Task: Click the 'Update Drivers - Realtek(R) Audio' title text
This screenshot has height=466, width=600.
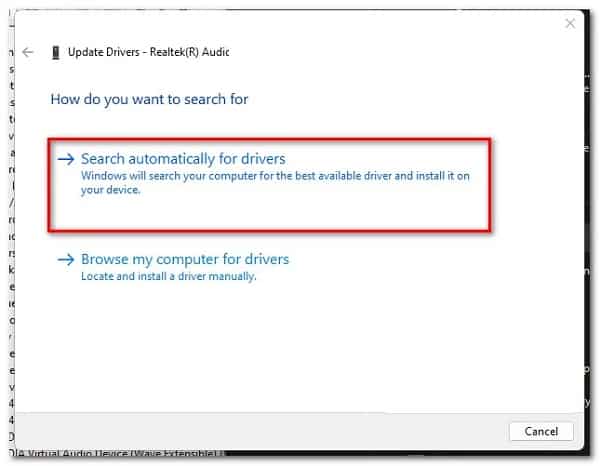Action: tap(148, 52)
